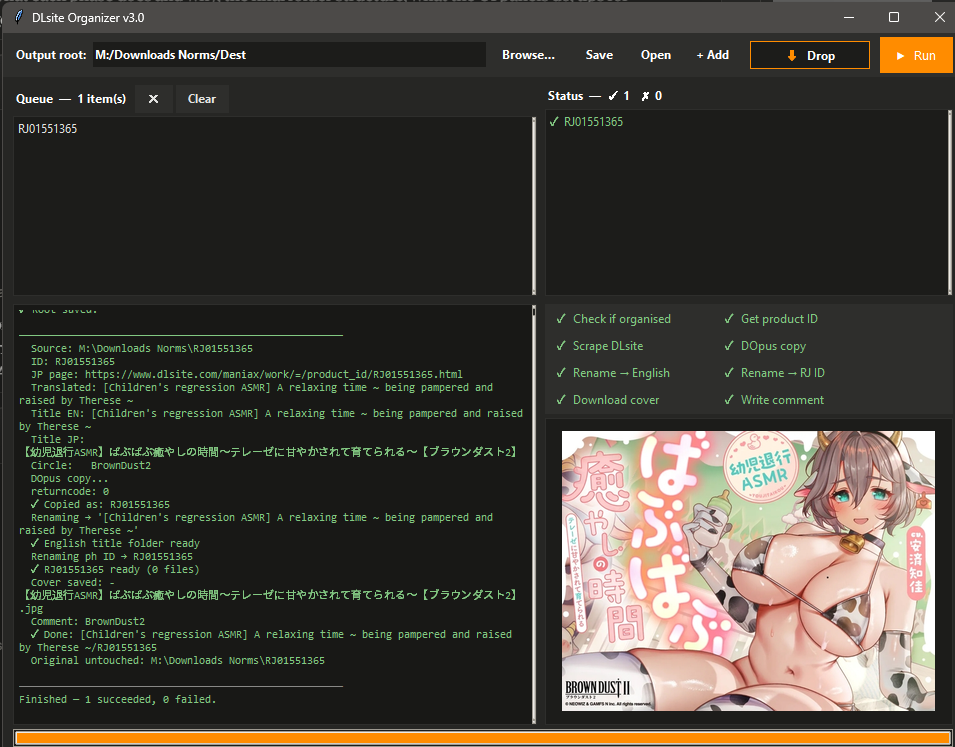Click the Original untouched log line
The image size is (955, 747).
177,660
